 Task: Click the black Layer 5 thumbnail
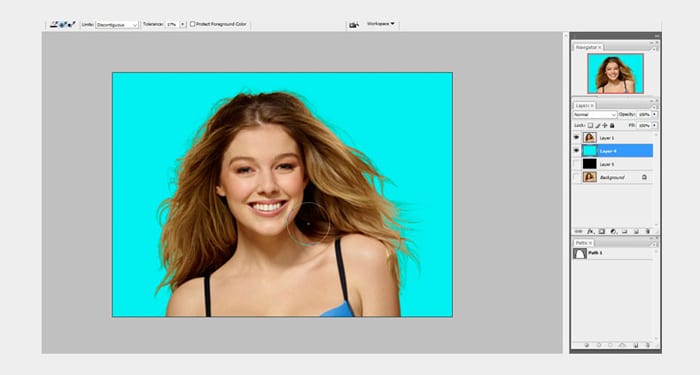click(590, 164)
